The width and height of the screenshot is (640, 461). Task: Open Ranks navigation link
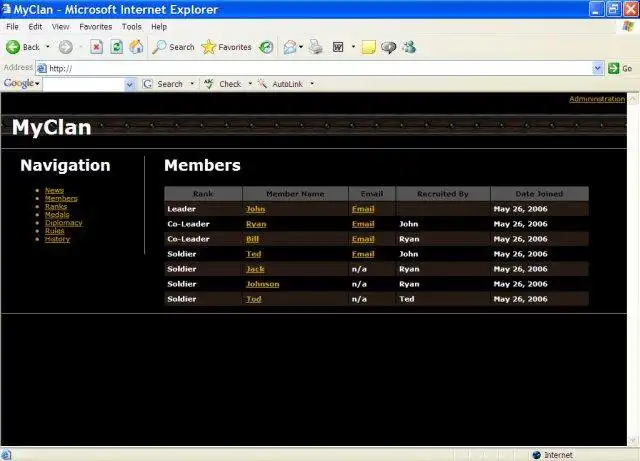click(56, 207)
